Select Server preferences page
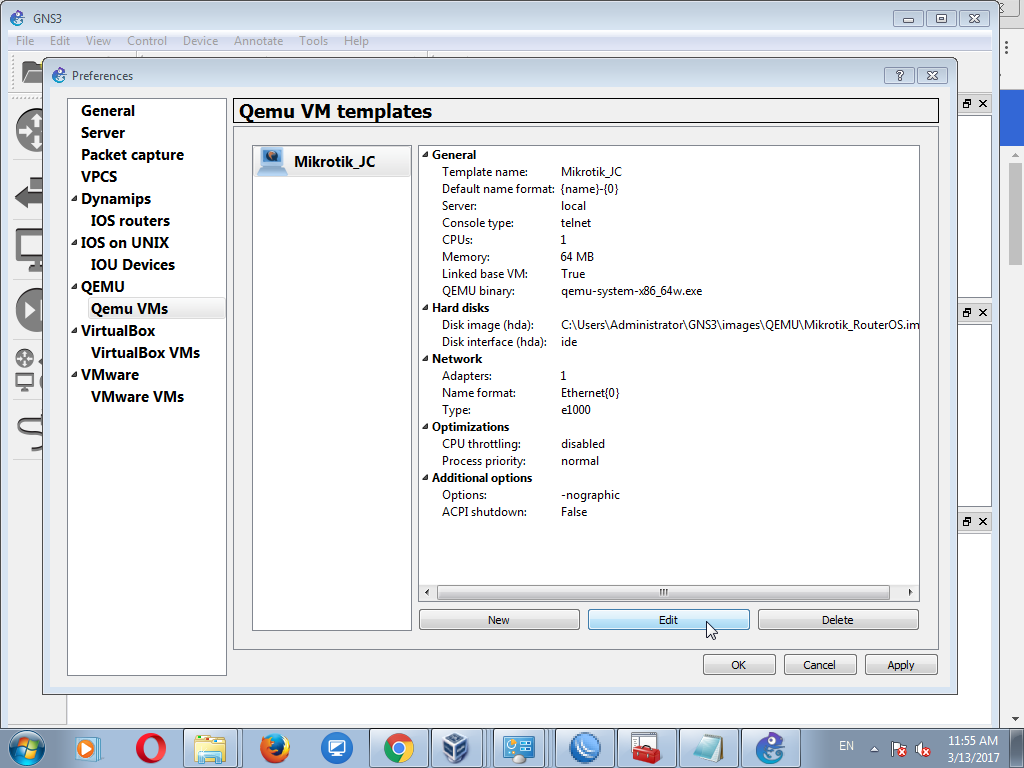This screenshot has width=1024, height=768. click(x=103, y=133)
